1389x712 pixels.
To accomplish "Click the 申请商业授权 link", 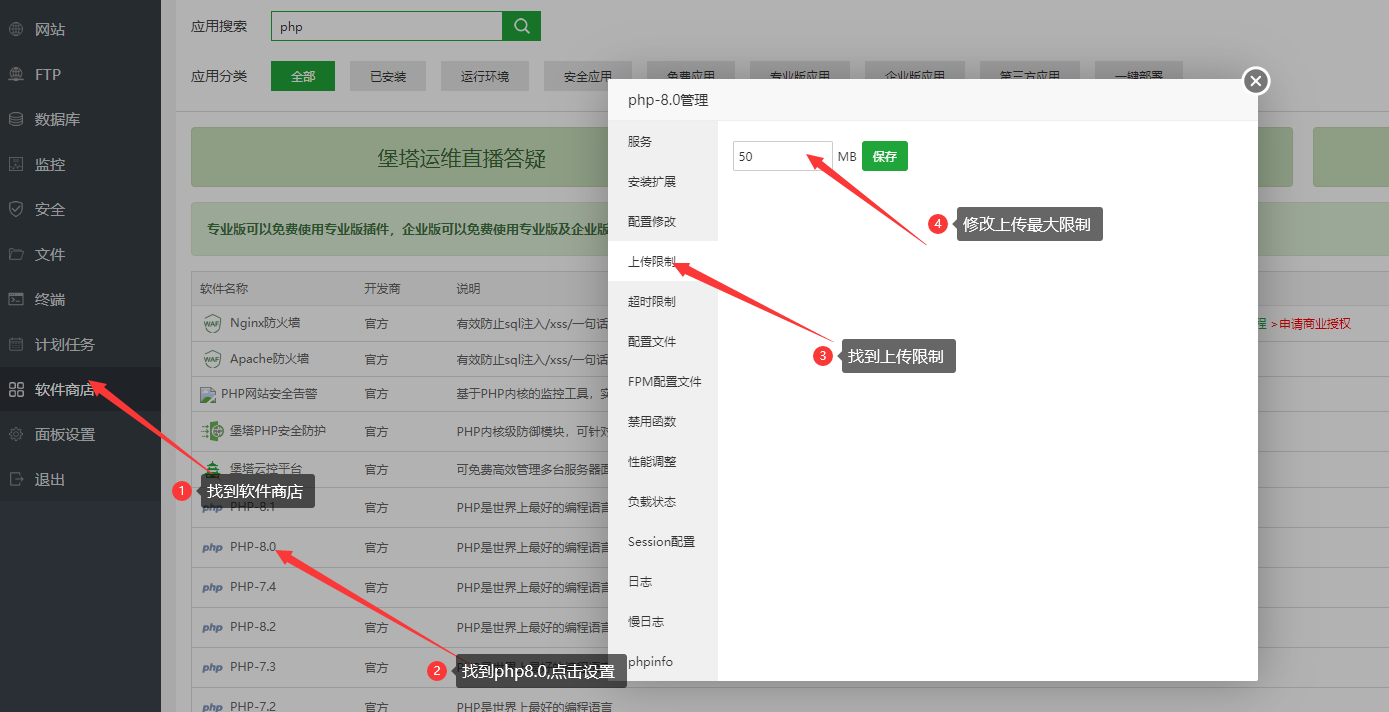I will 1314,323.
